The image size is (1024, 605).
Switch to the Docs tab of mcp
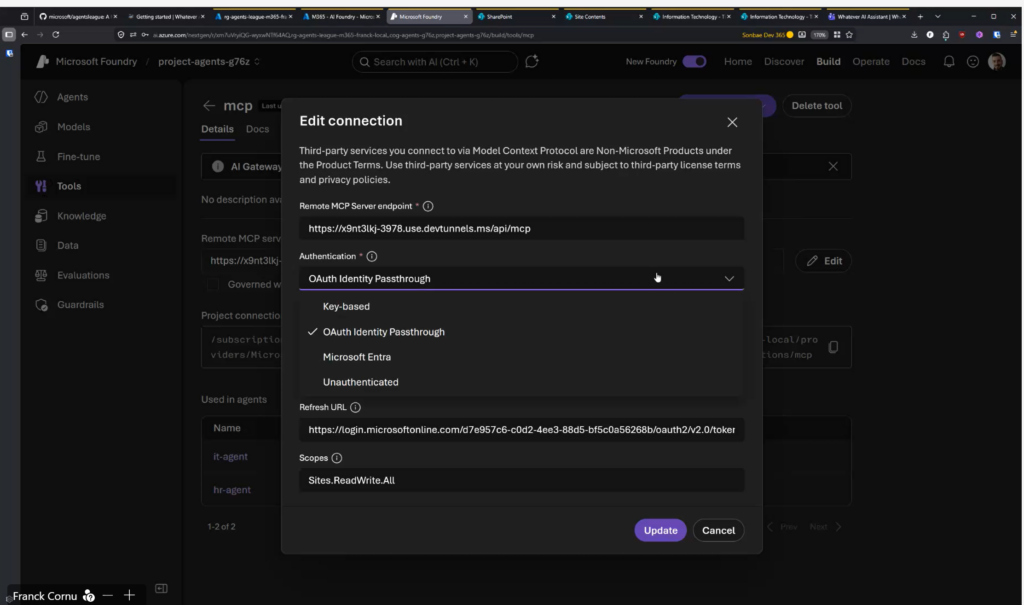click(x=257, y=129)
